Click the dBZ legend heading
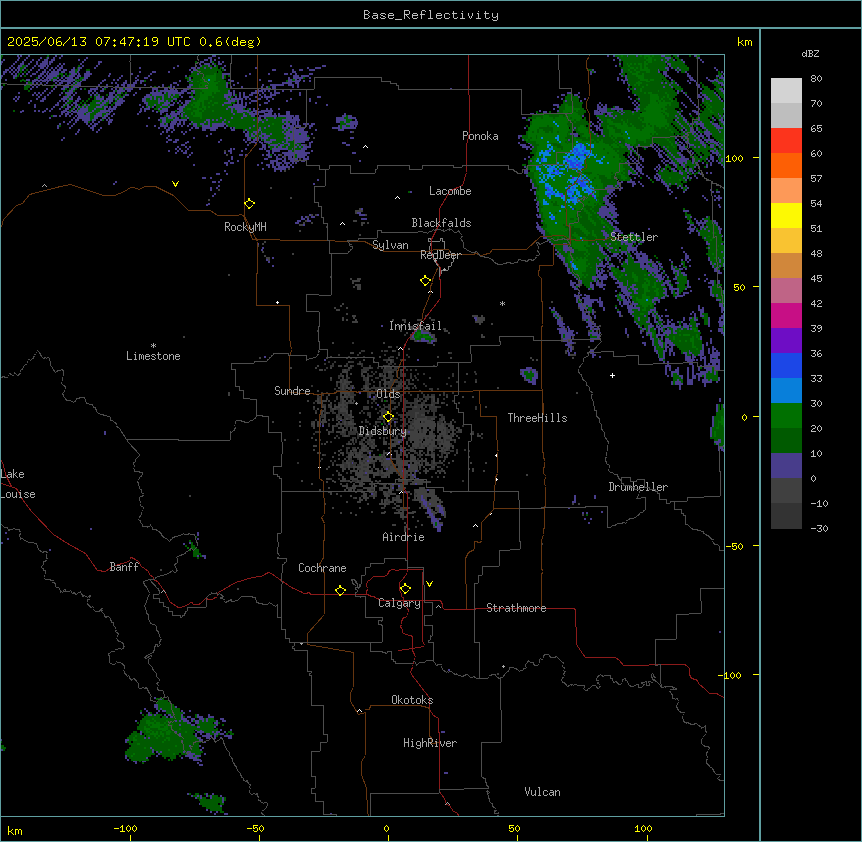Screen dimensions: 862x842 click(810, 53)
